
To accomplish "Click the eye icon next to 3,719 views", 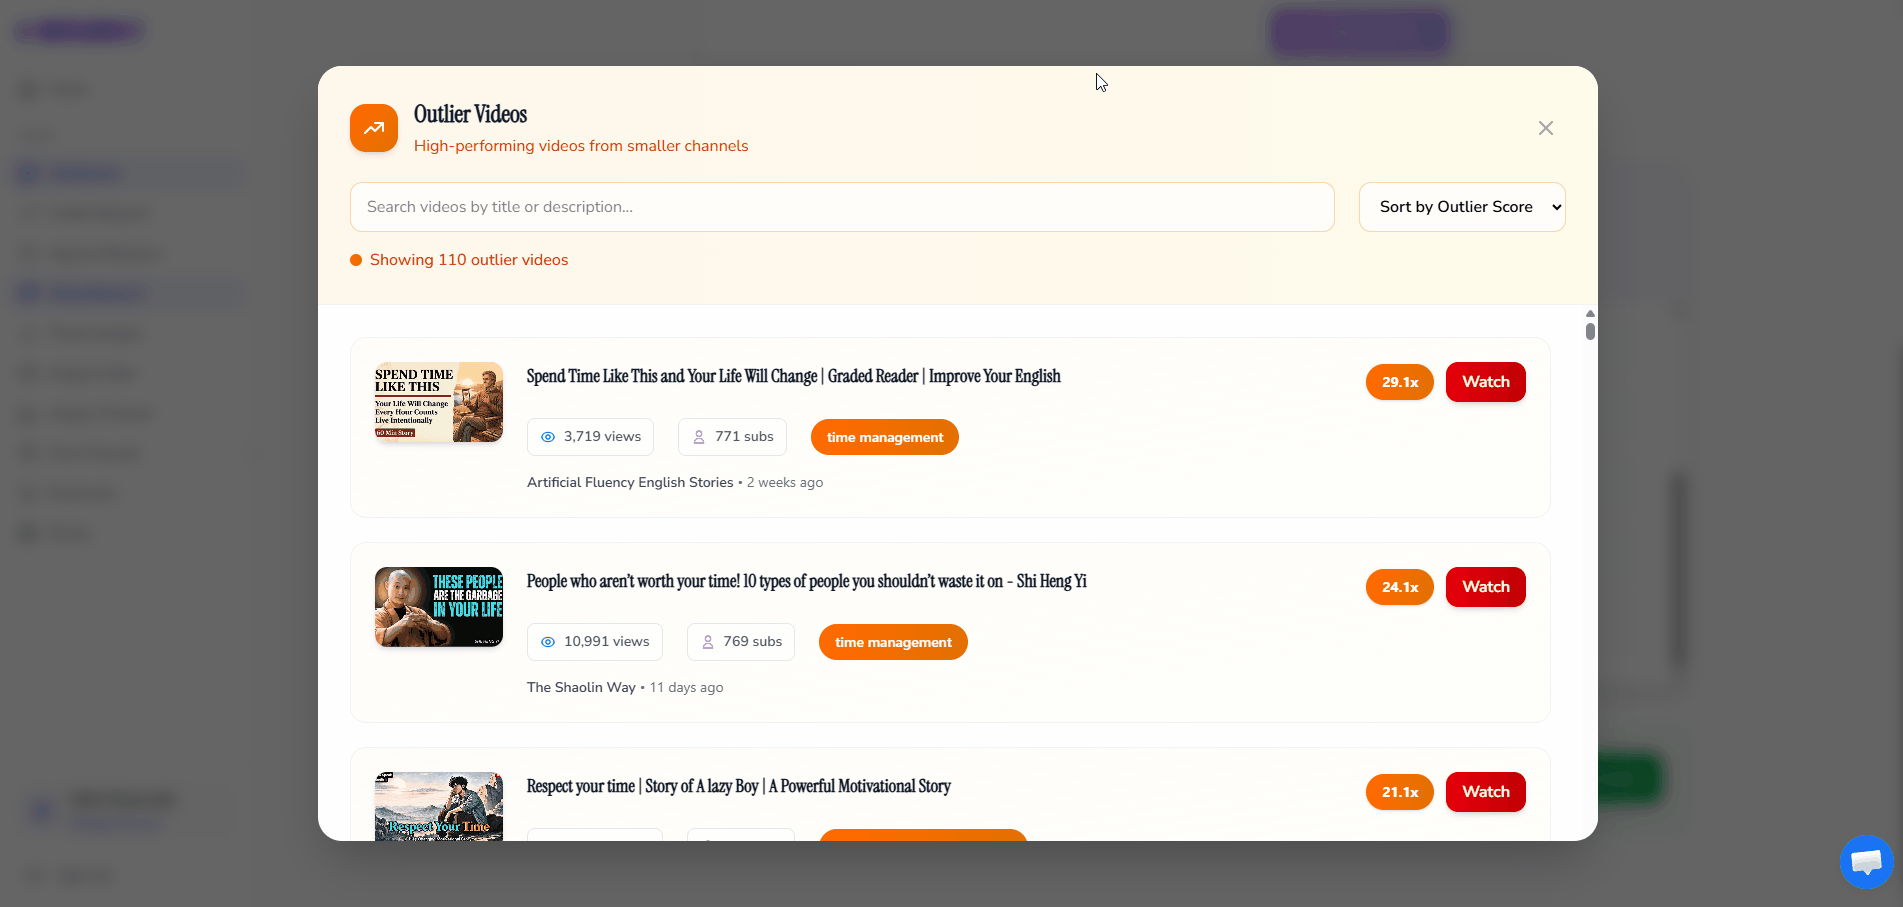I will pos(547,437).
